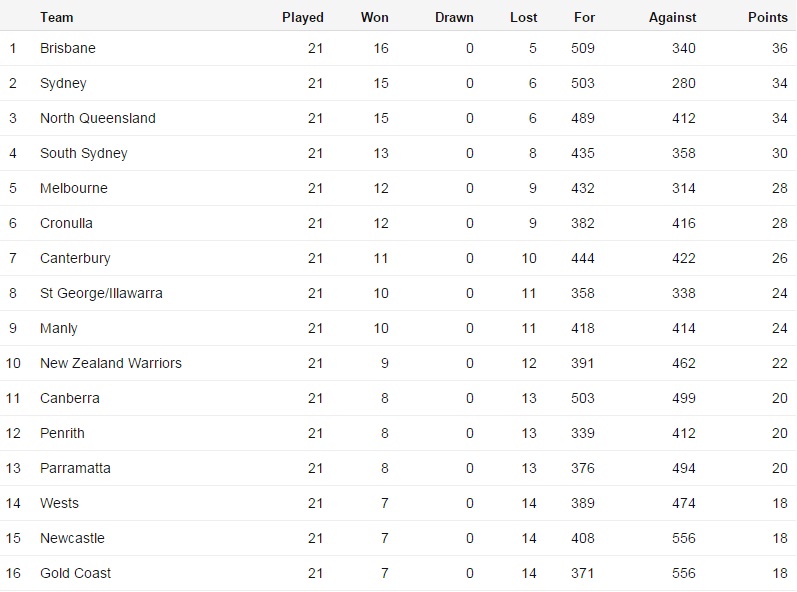Sort by the Played column header
Screen dimensions: 797x592
tap(303, 17)
